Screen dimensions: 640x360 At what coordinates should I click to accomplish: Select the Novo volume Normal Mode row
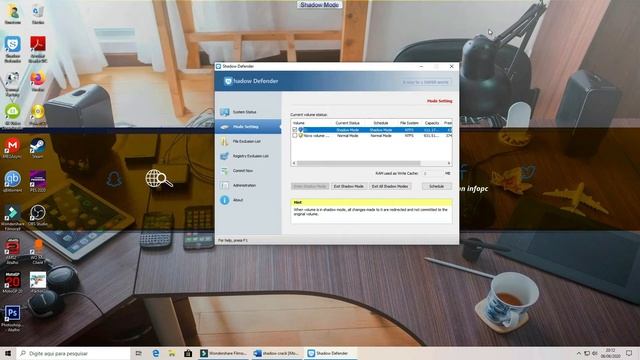pos(371,136)
